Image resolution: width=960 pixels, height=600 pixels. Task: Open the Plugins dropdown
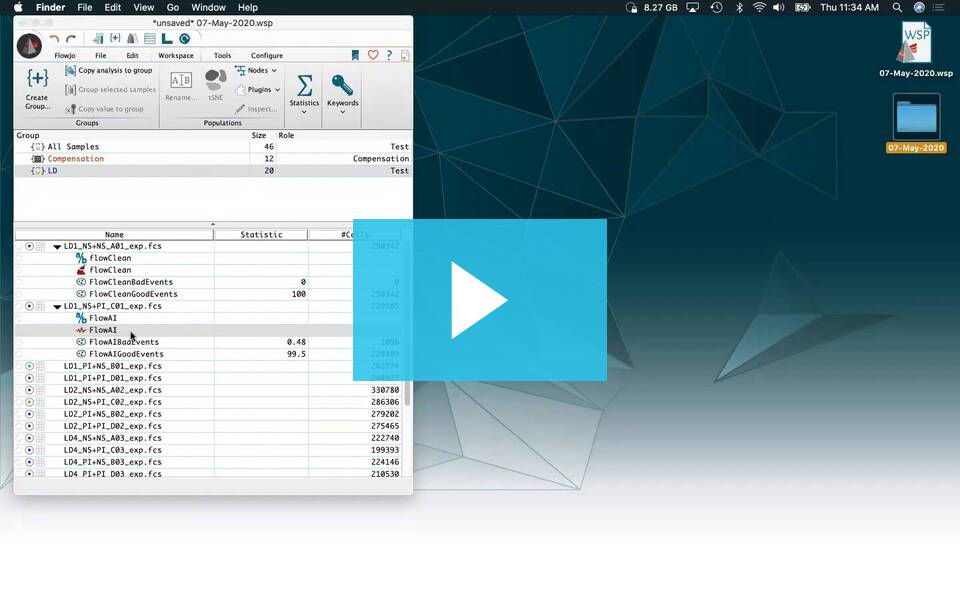258,89
